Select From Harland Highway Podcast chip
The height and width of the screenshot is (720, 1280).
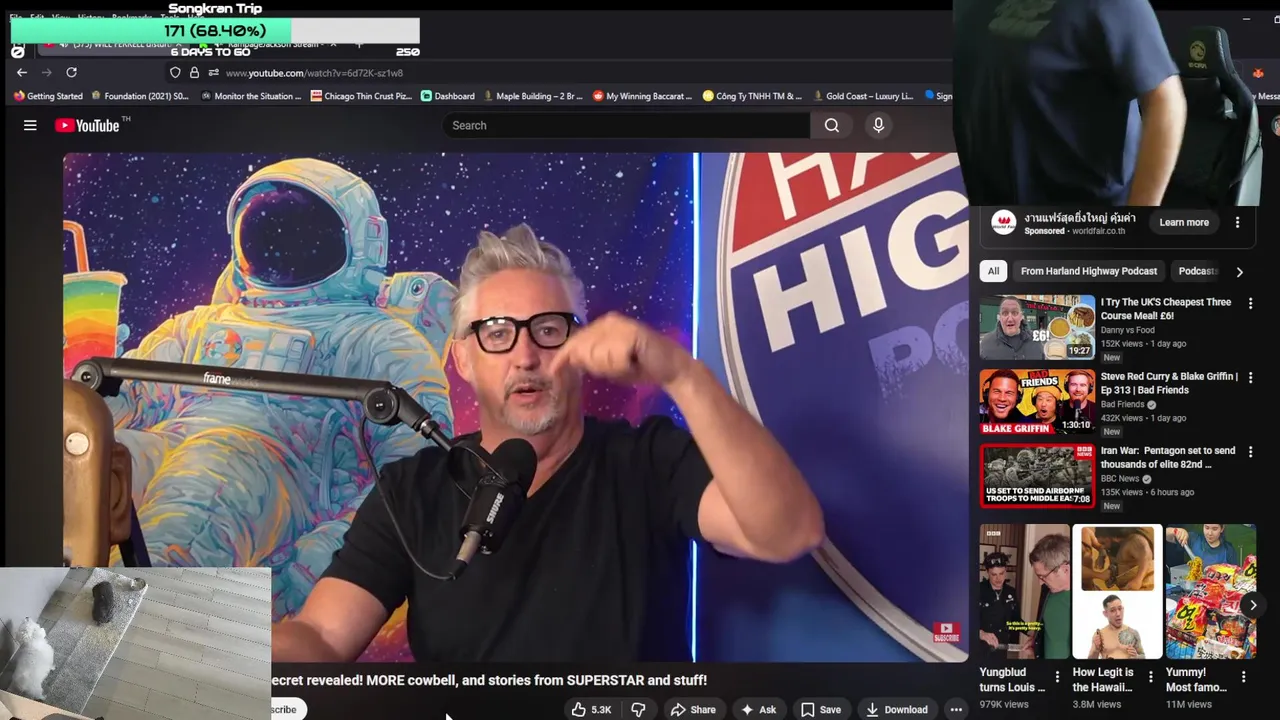click(x=1089, y=271)
